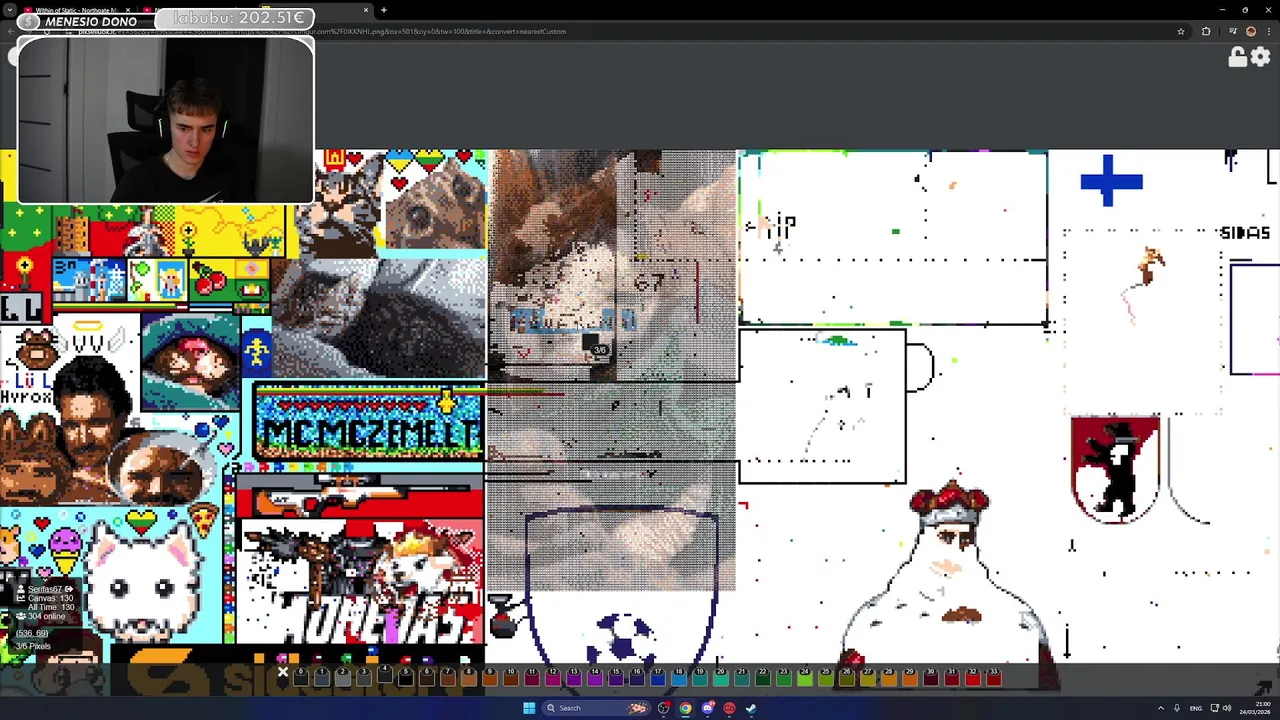Pick palette color 29

tap(909, 678)
